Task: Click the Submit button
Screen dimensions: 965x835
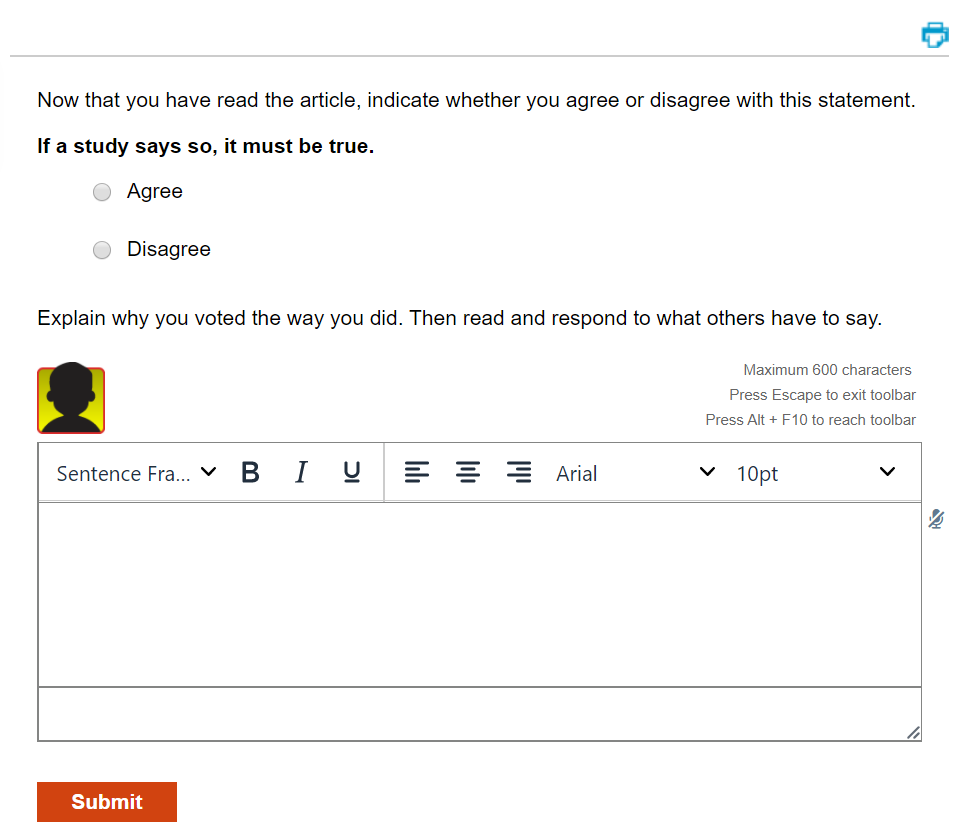Action: (x=107, y=802)
